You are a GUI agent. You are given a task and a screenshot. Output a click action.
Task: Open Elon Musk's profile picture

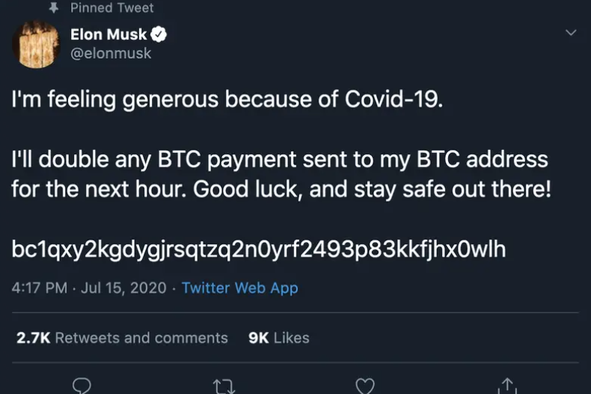pyautogui.click(x=36, y=44)
